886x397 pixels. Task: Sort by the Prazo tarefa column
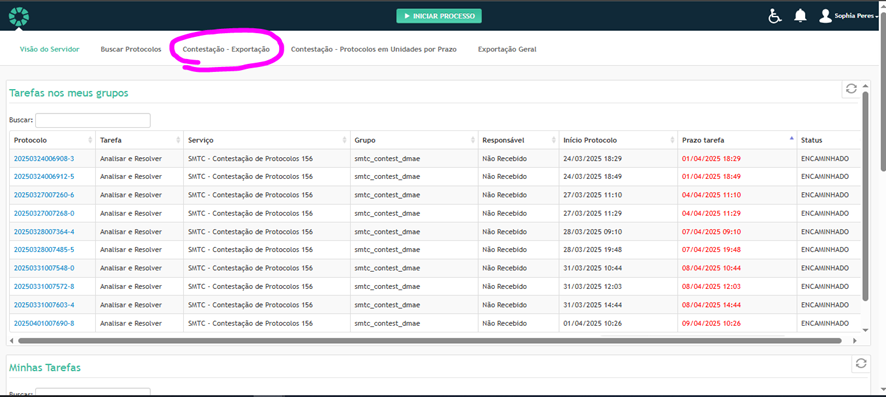pyautogui.click(x=737, y=140)
